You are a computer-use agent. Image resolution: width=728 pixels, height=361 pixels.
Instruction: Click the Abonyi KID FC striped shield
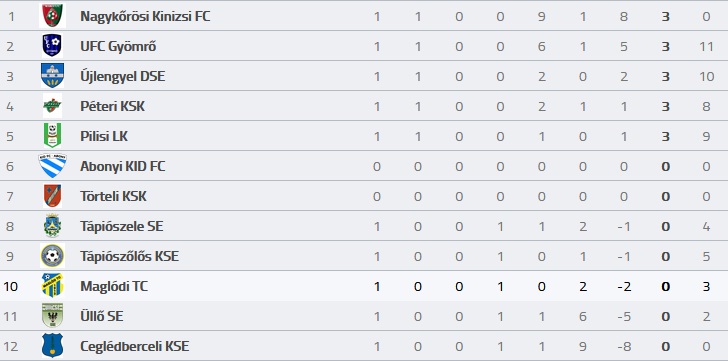click(x=52, y=166)
